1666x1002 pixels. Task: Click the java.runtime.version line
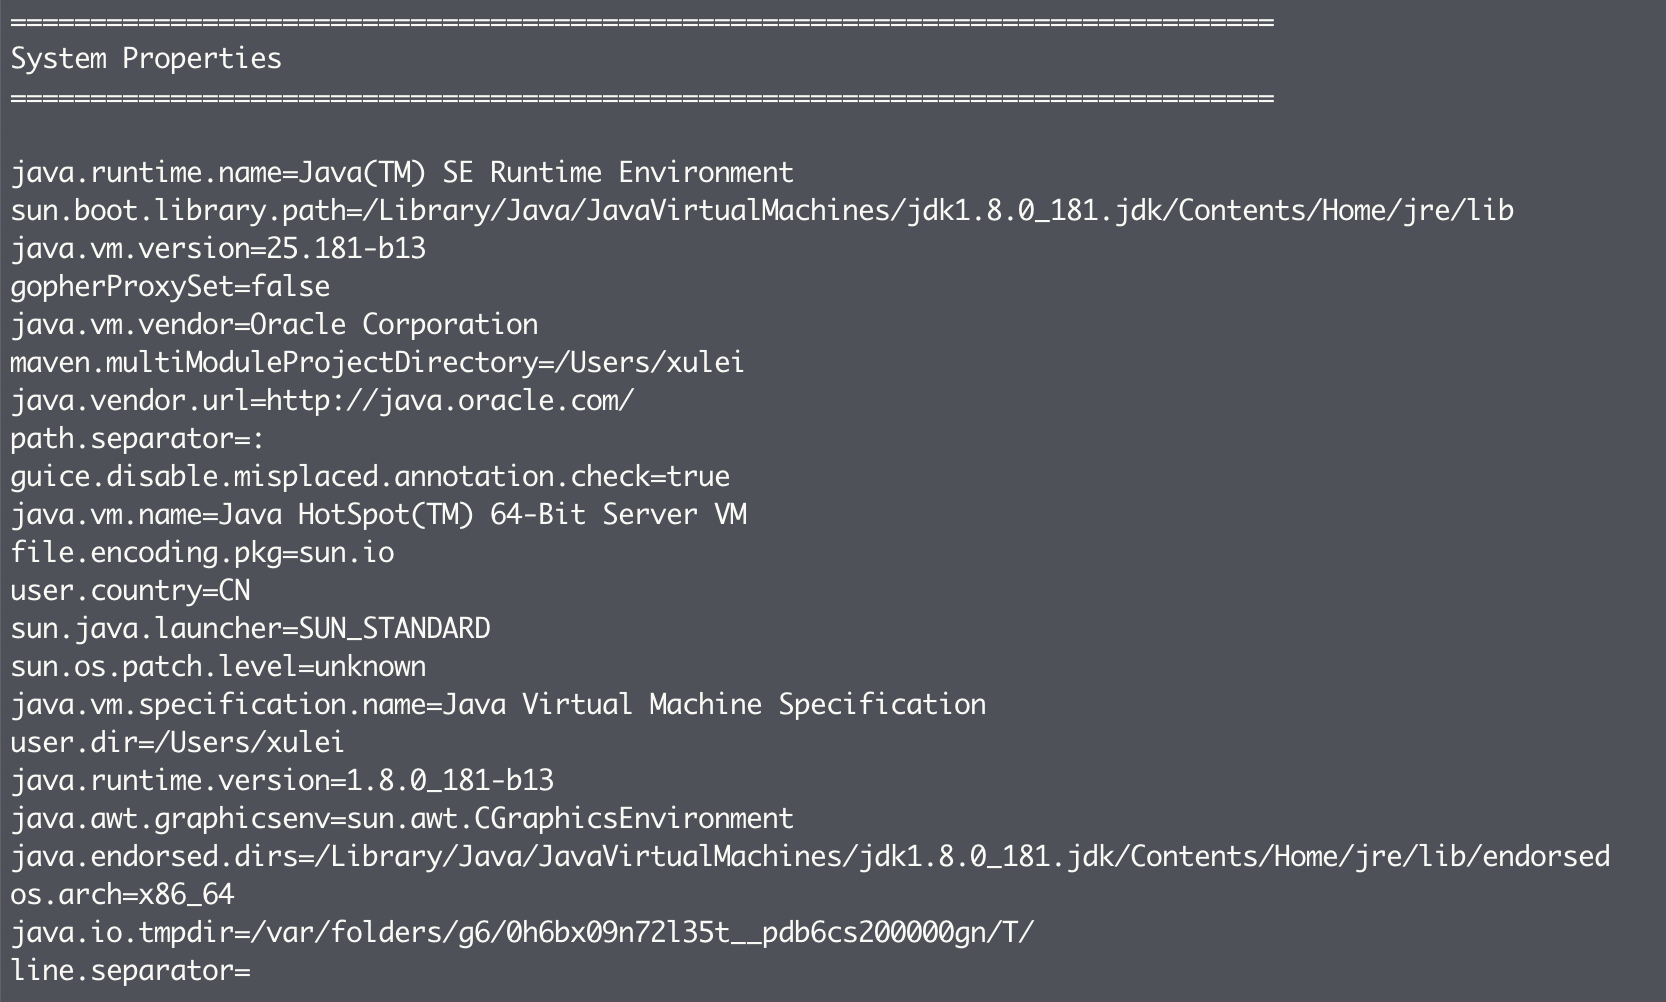coord(282,781)
